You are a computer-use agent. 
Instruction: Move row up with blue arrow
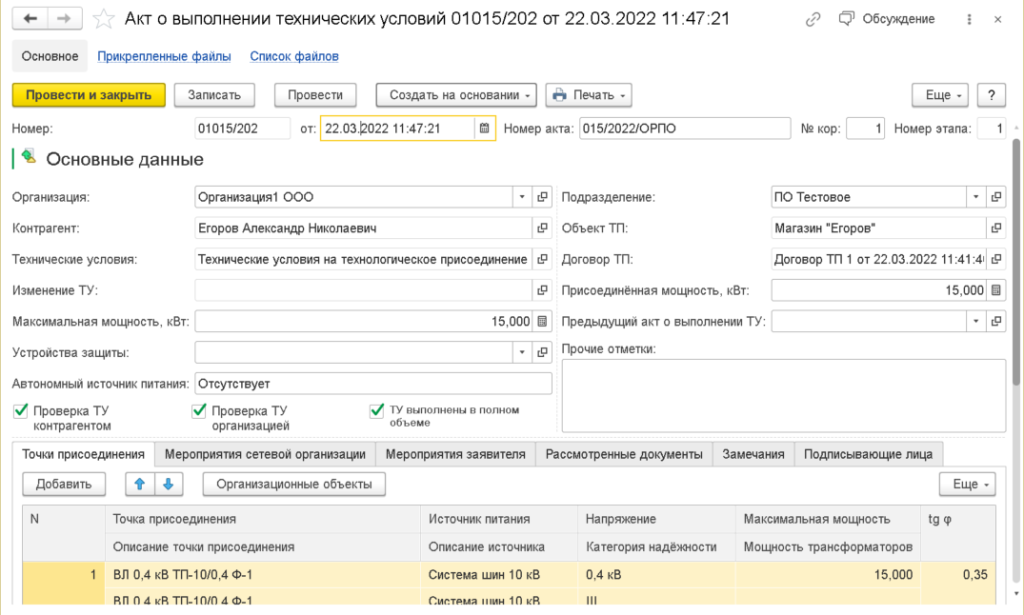pos(140,484)
